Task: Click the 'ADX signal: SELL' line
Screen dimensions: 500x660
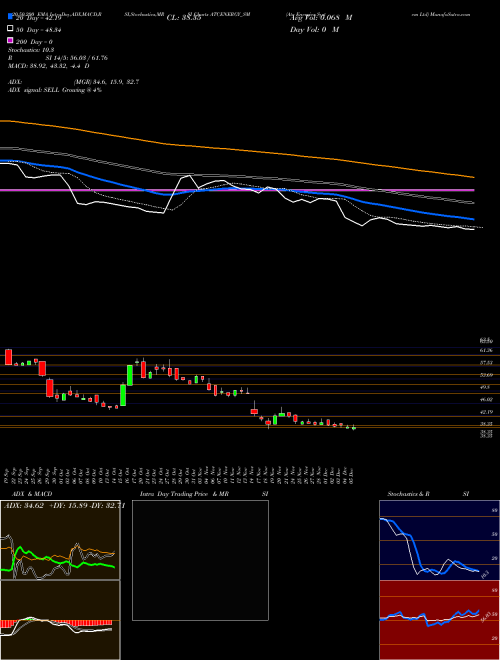Action: 55,90
